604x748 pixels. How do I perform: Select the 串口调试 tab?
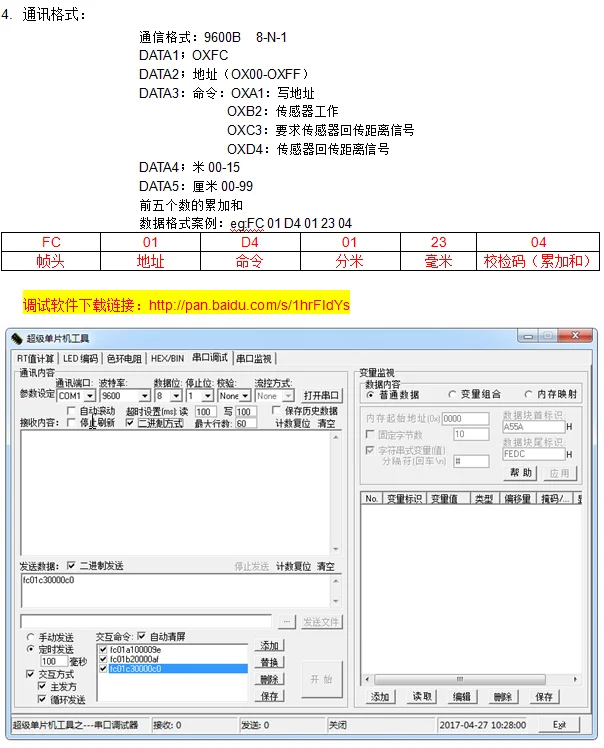(210, 358)
